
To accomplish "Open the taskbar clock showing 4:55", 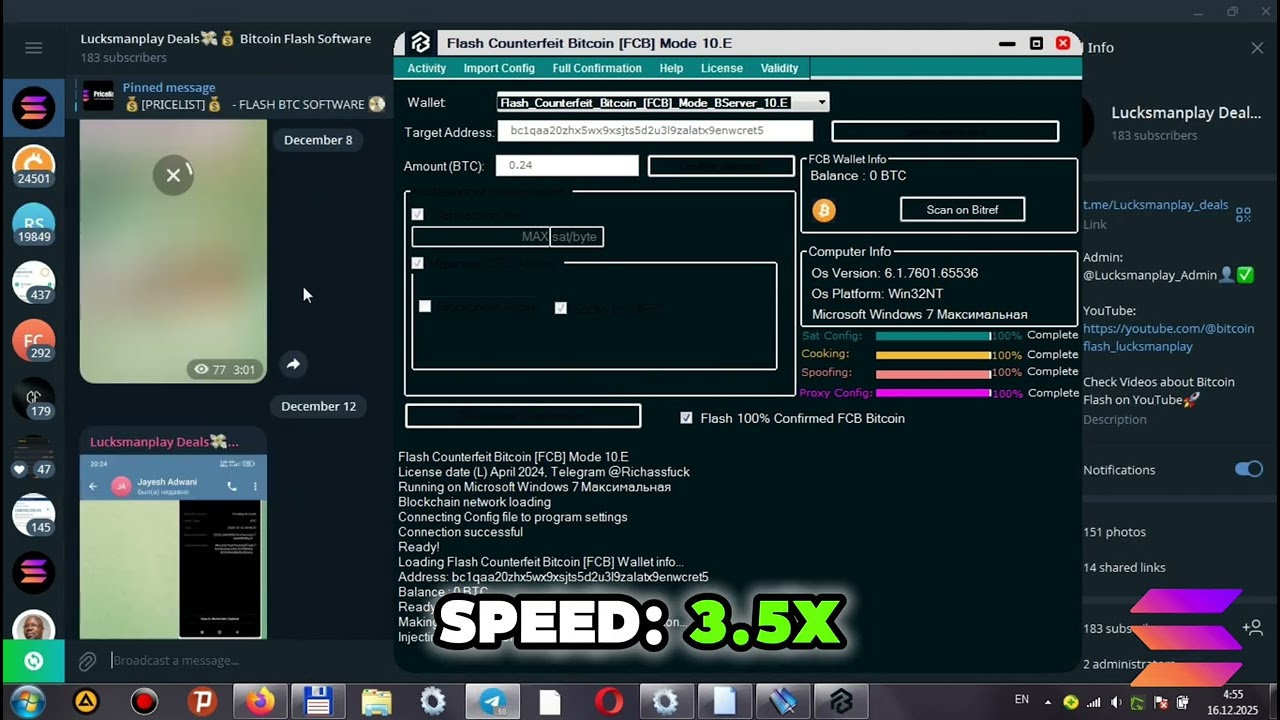I will [x=1232, y=702].
